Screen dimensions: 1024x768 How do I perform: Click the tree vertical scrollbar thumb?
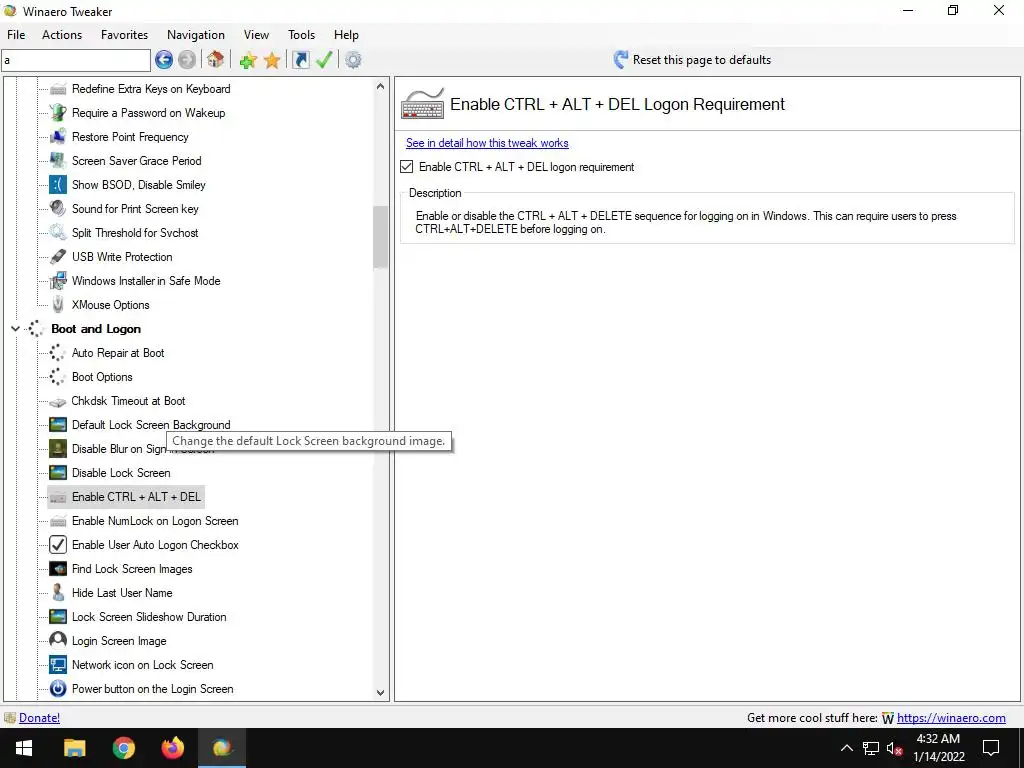[x=381, y=237]
